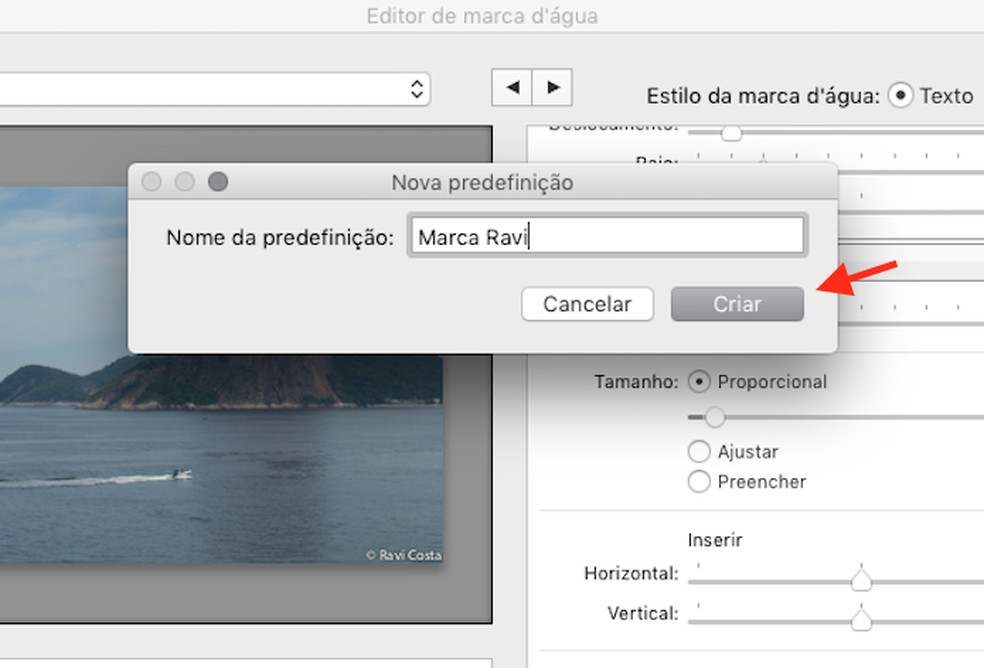Click the previous watermark navigation arrow
The image size is (984, 668).
point(512,88)
